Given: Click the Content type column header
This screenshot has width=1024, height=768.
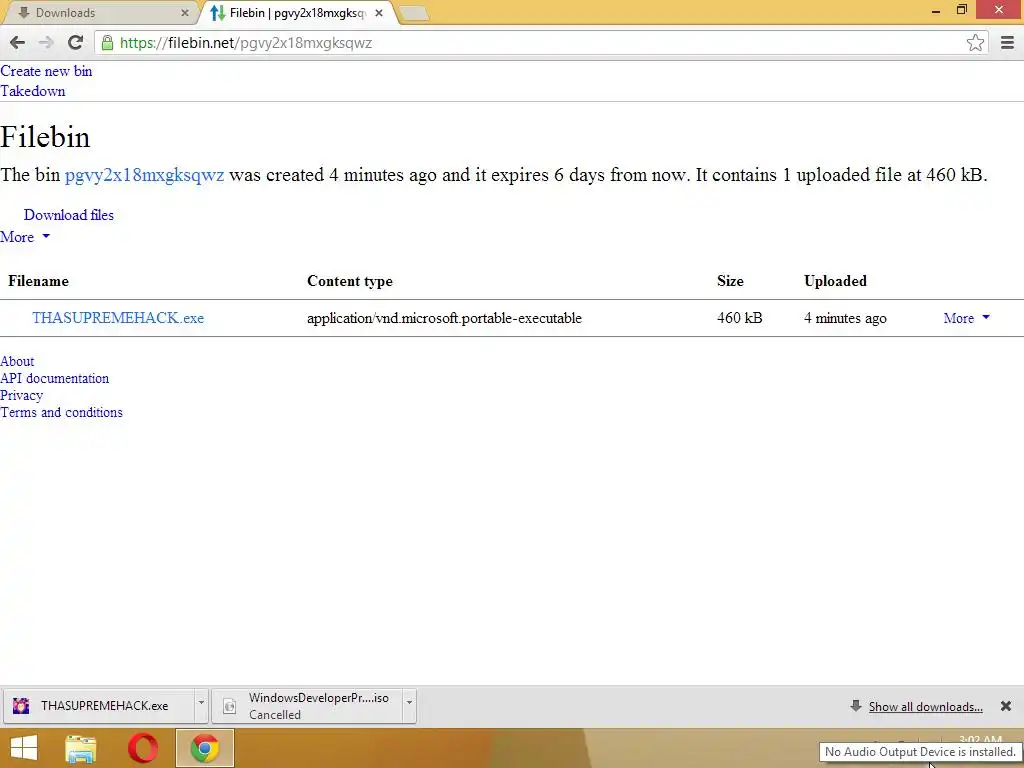Looking at the screenshot, I should (x=350, y=281).
